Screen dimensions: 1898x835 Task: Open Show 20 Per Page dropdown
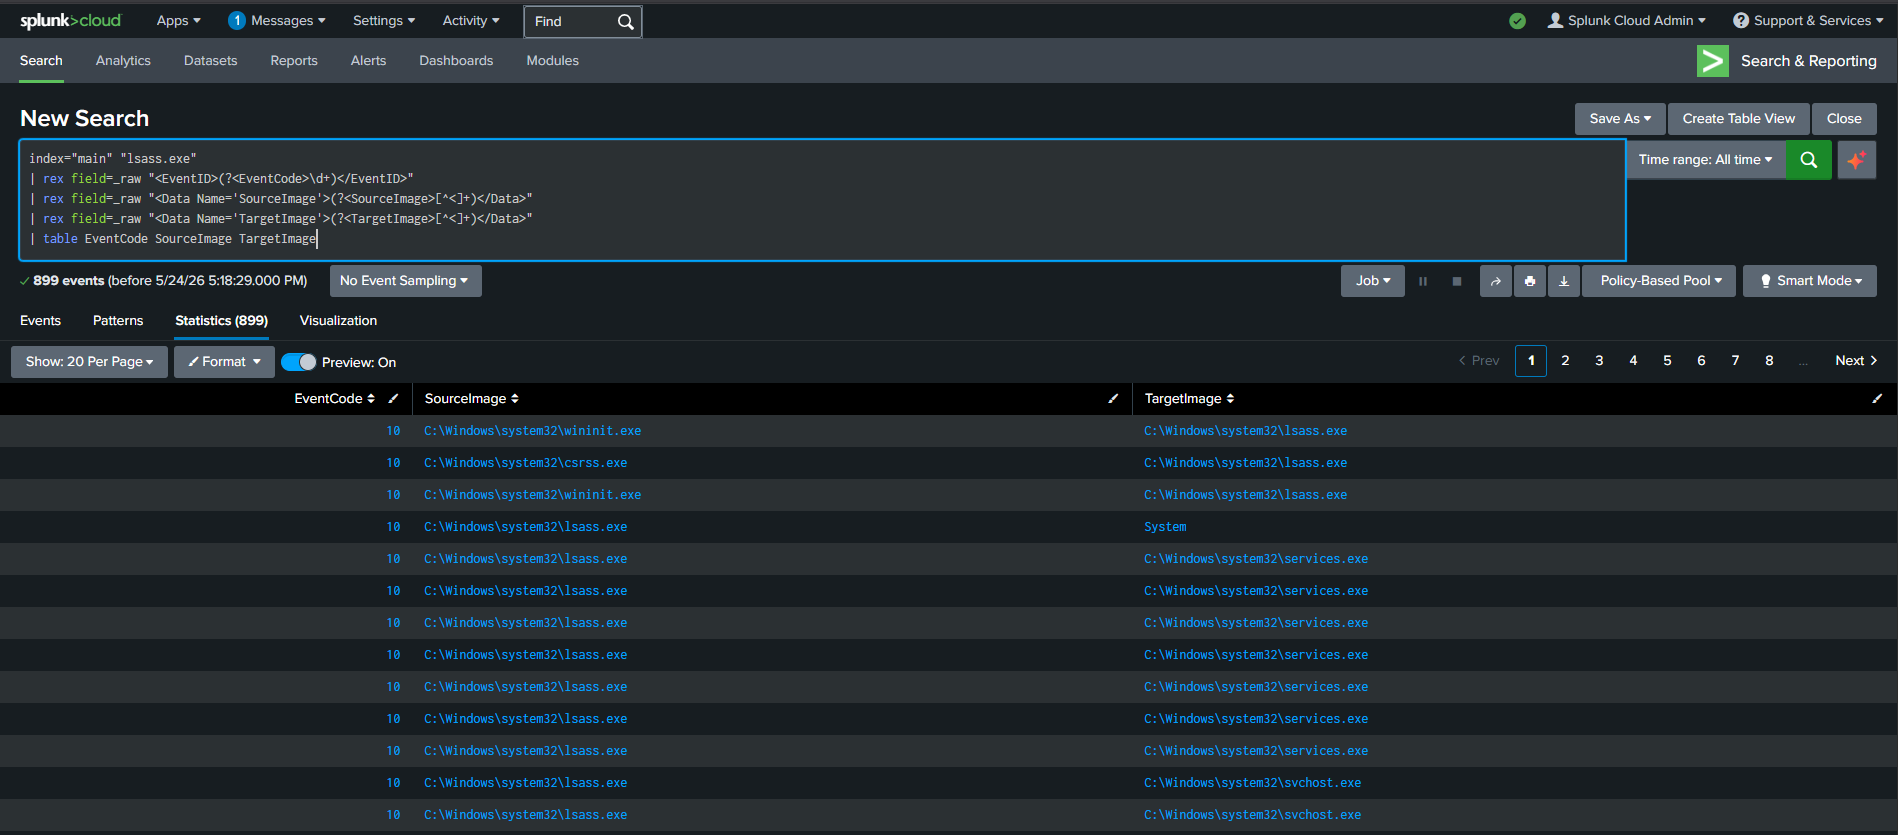[x=89, y=362]
